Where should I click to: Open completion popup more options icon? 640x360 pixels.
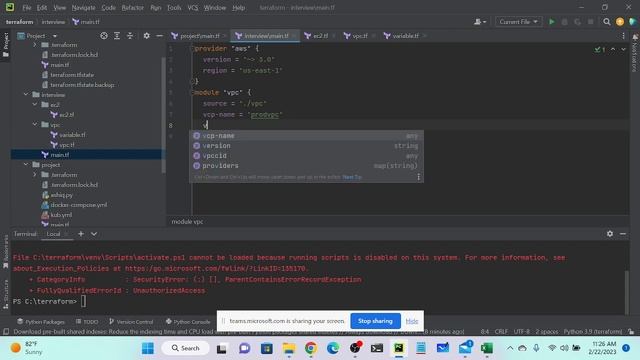click(418, 177)
